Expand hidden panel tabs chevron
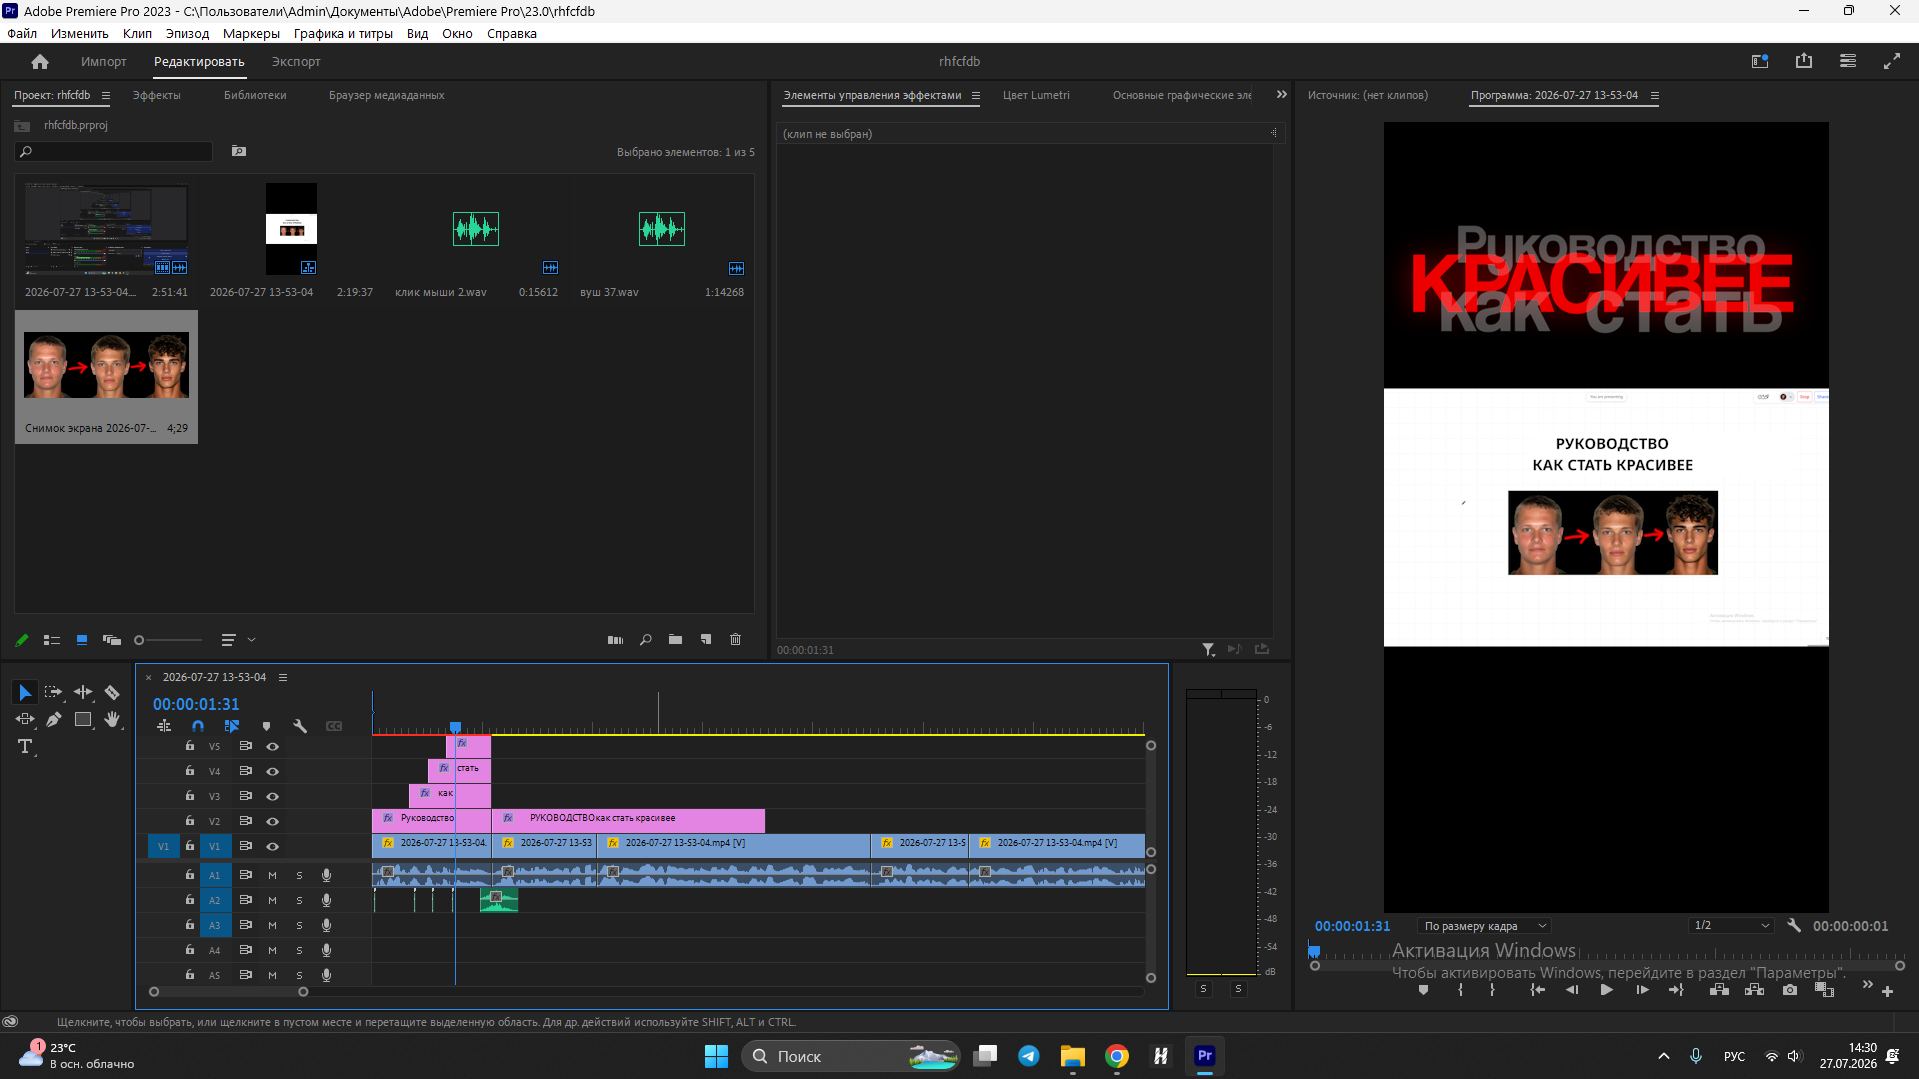The width and height of the screenshot is (1919, 1079). [1281, 95]
